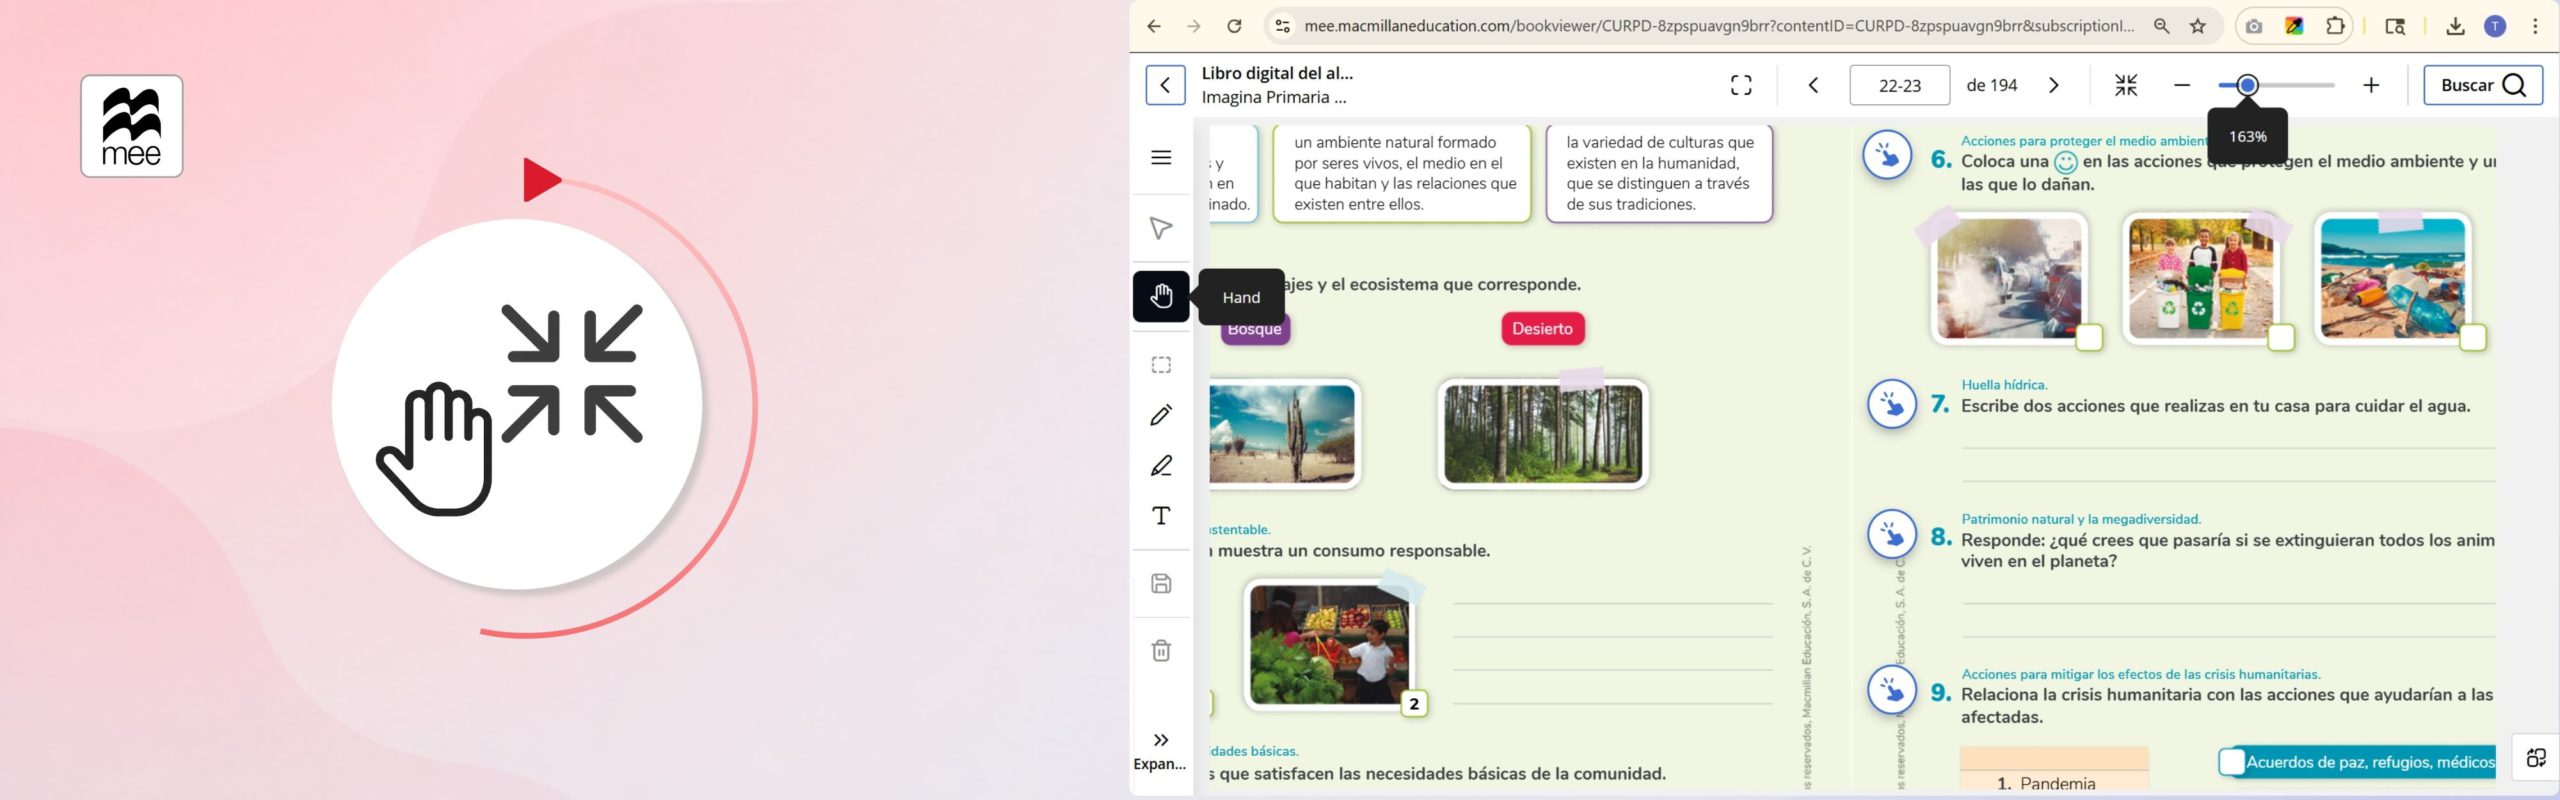Viewport: 2560px width, 800px height.
Task: Click the colorful extension icon
Action: pos(2295,27)
